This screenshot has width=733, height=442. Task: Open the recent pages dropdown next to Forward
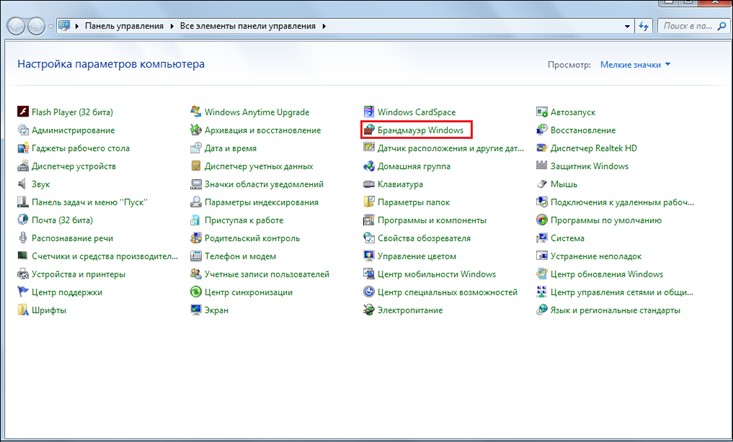pyautogui.click(x=50, y=26)
